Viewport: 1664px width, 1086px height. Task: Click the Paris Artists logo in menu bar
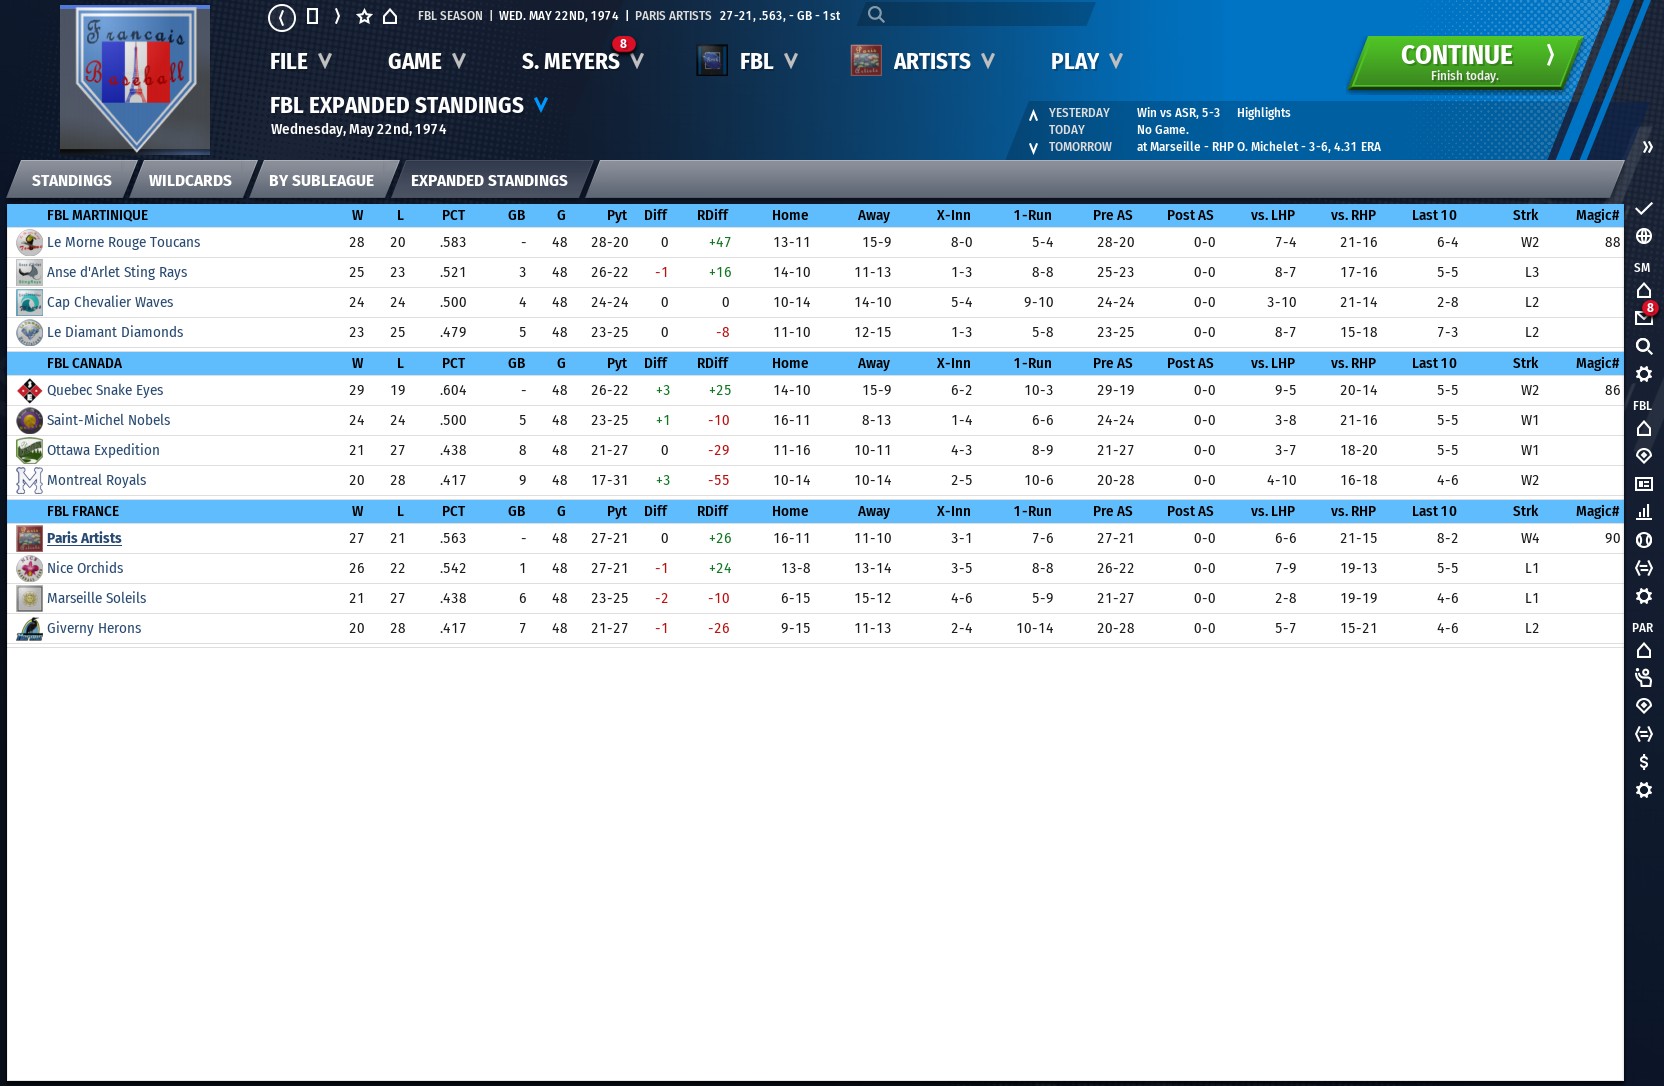pyautogui.click(x=866, y=61)
